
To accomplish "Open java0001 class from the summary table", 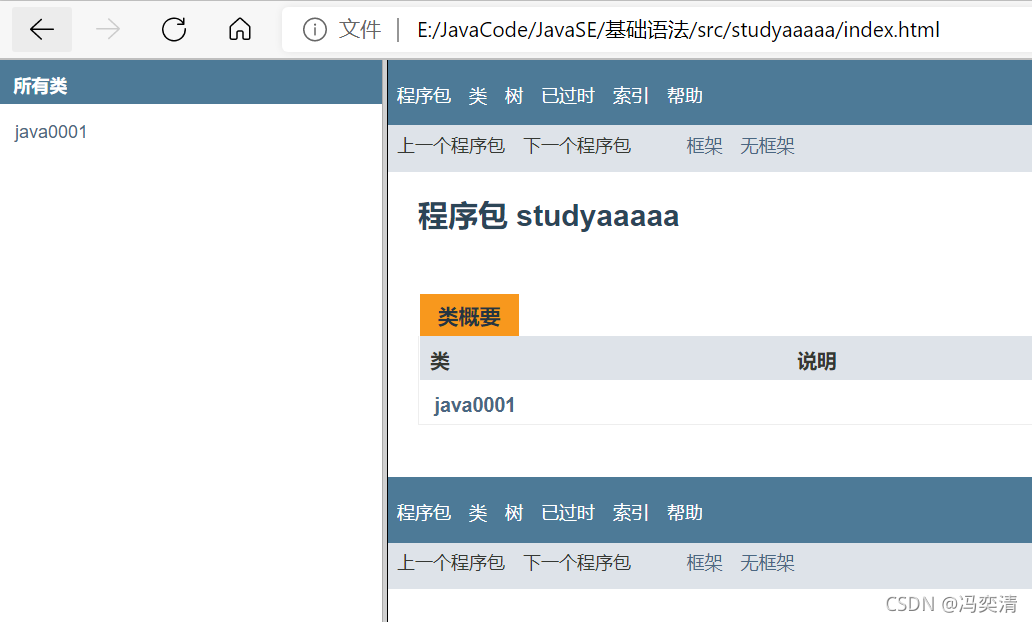I will click(x=472, y=405).
